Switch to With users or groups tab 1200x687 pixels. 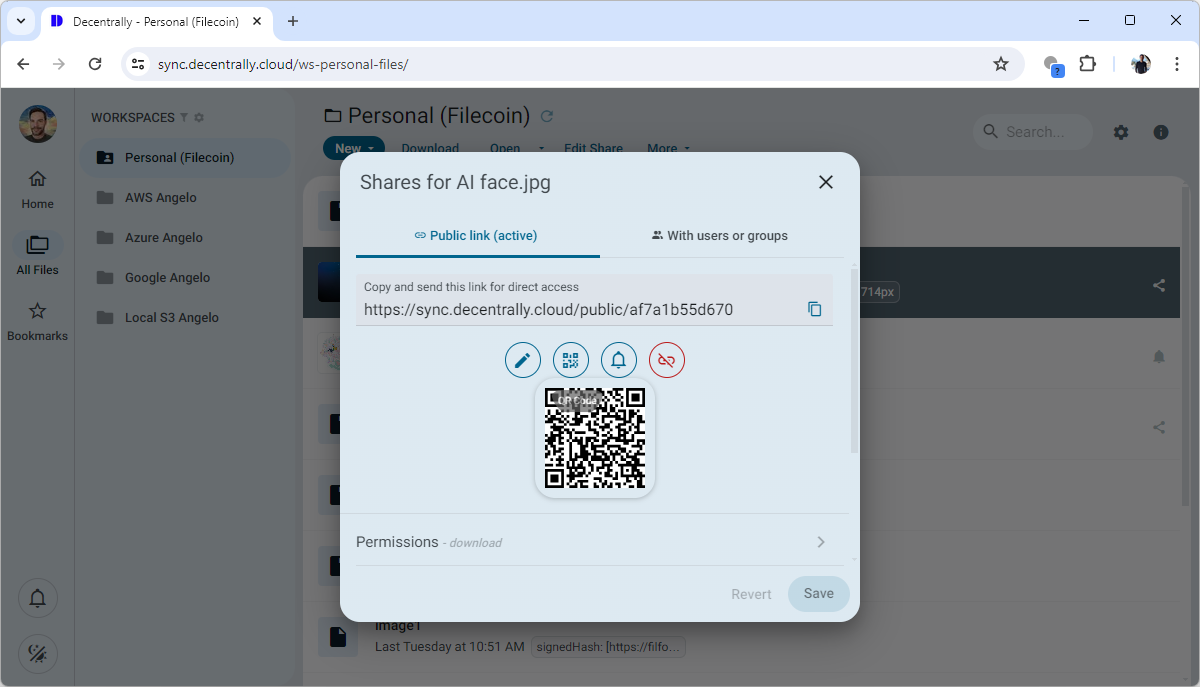click(x=719, y=236)
